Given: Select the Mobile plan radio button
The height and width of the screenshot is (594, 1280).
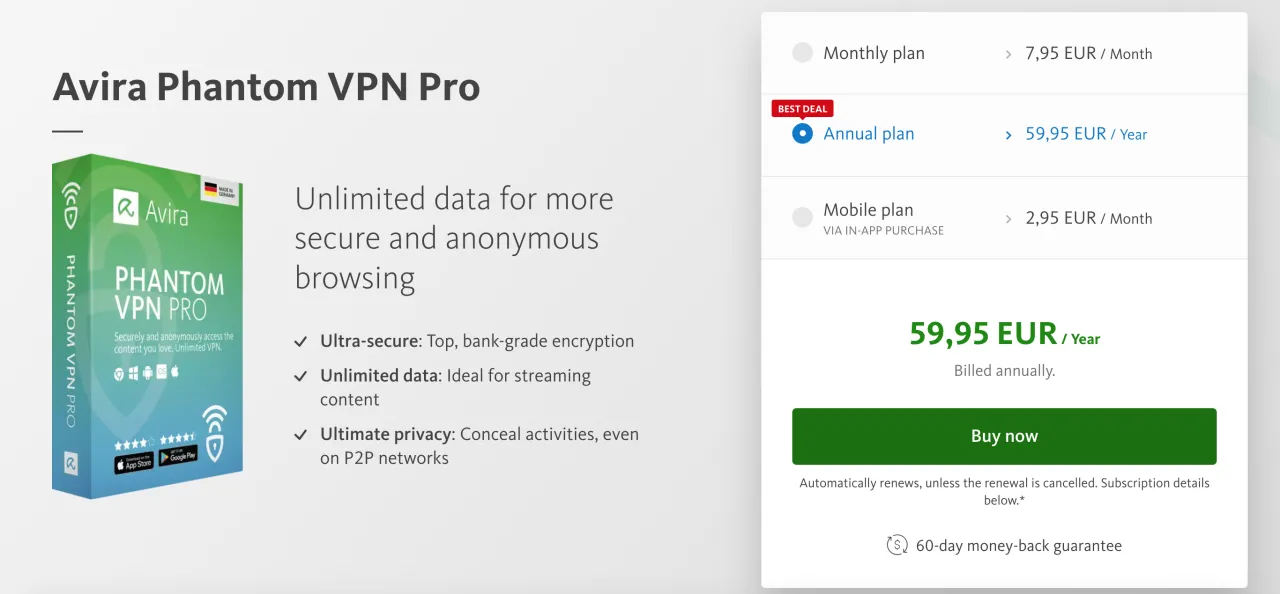Looking at the screenshot, I should coord(802,217).
